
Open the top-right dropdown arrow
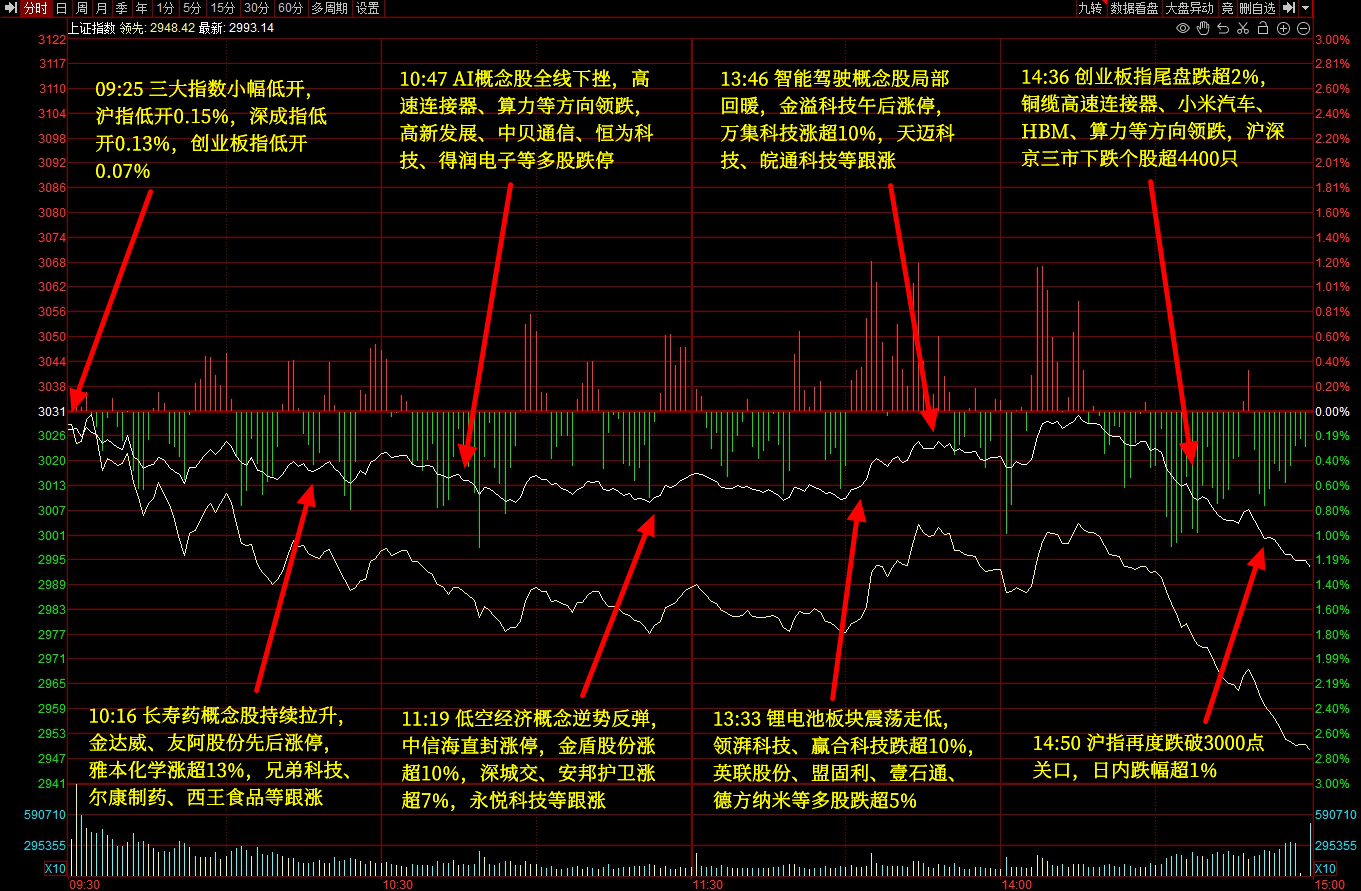tap(1306, 8)
